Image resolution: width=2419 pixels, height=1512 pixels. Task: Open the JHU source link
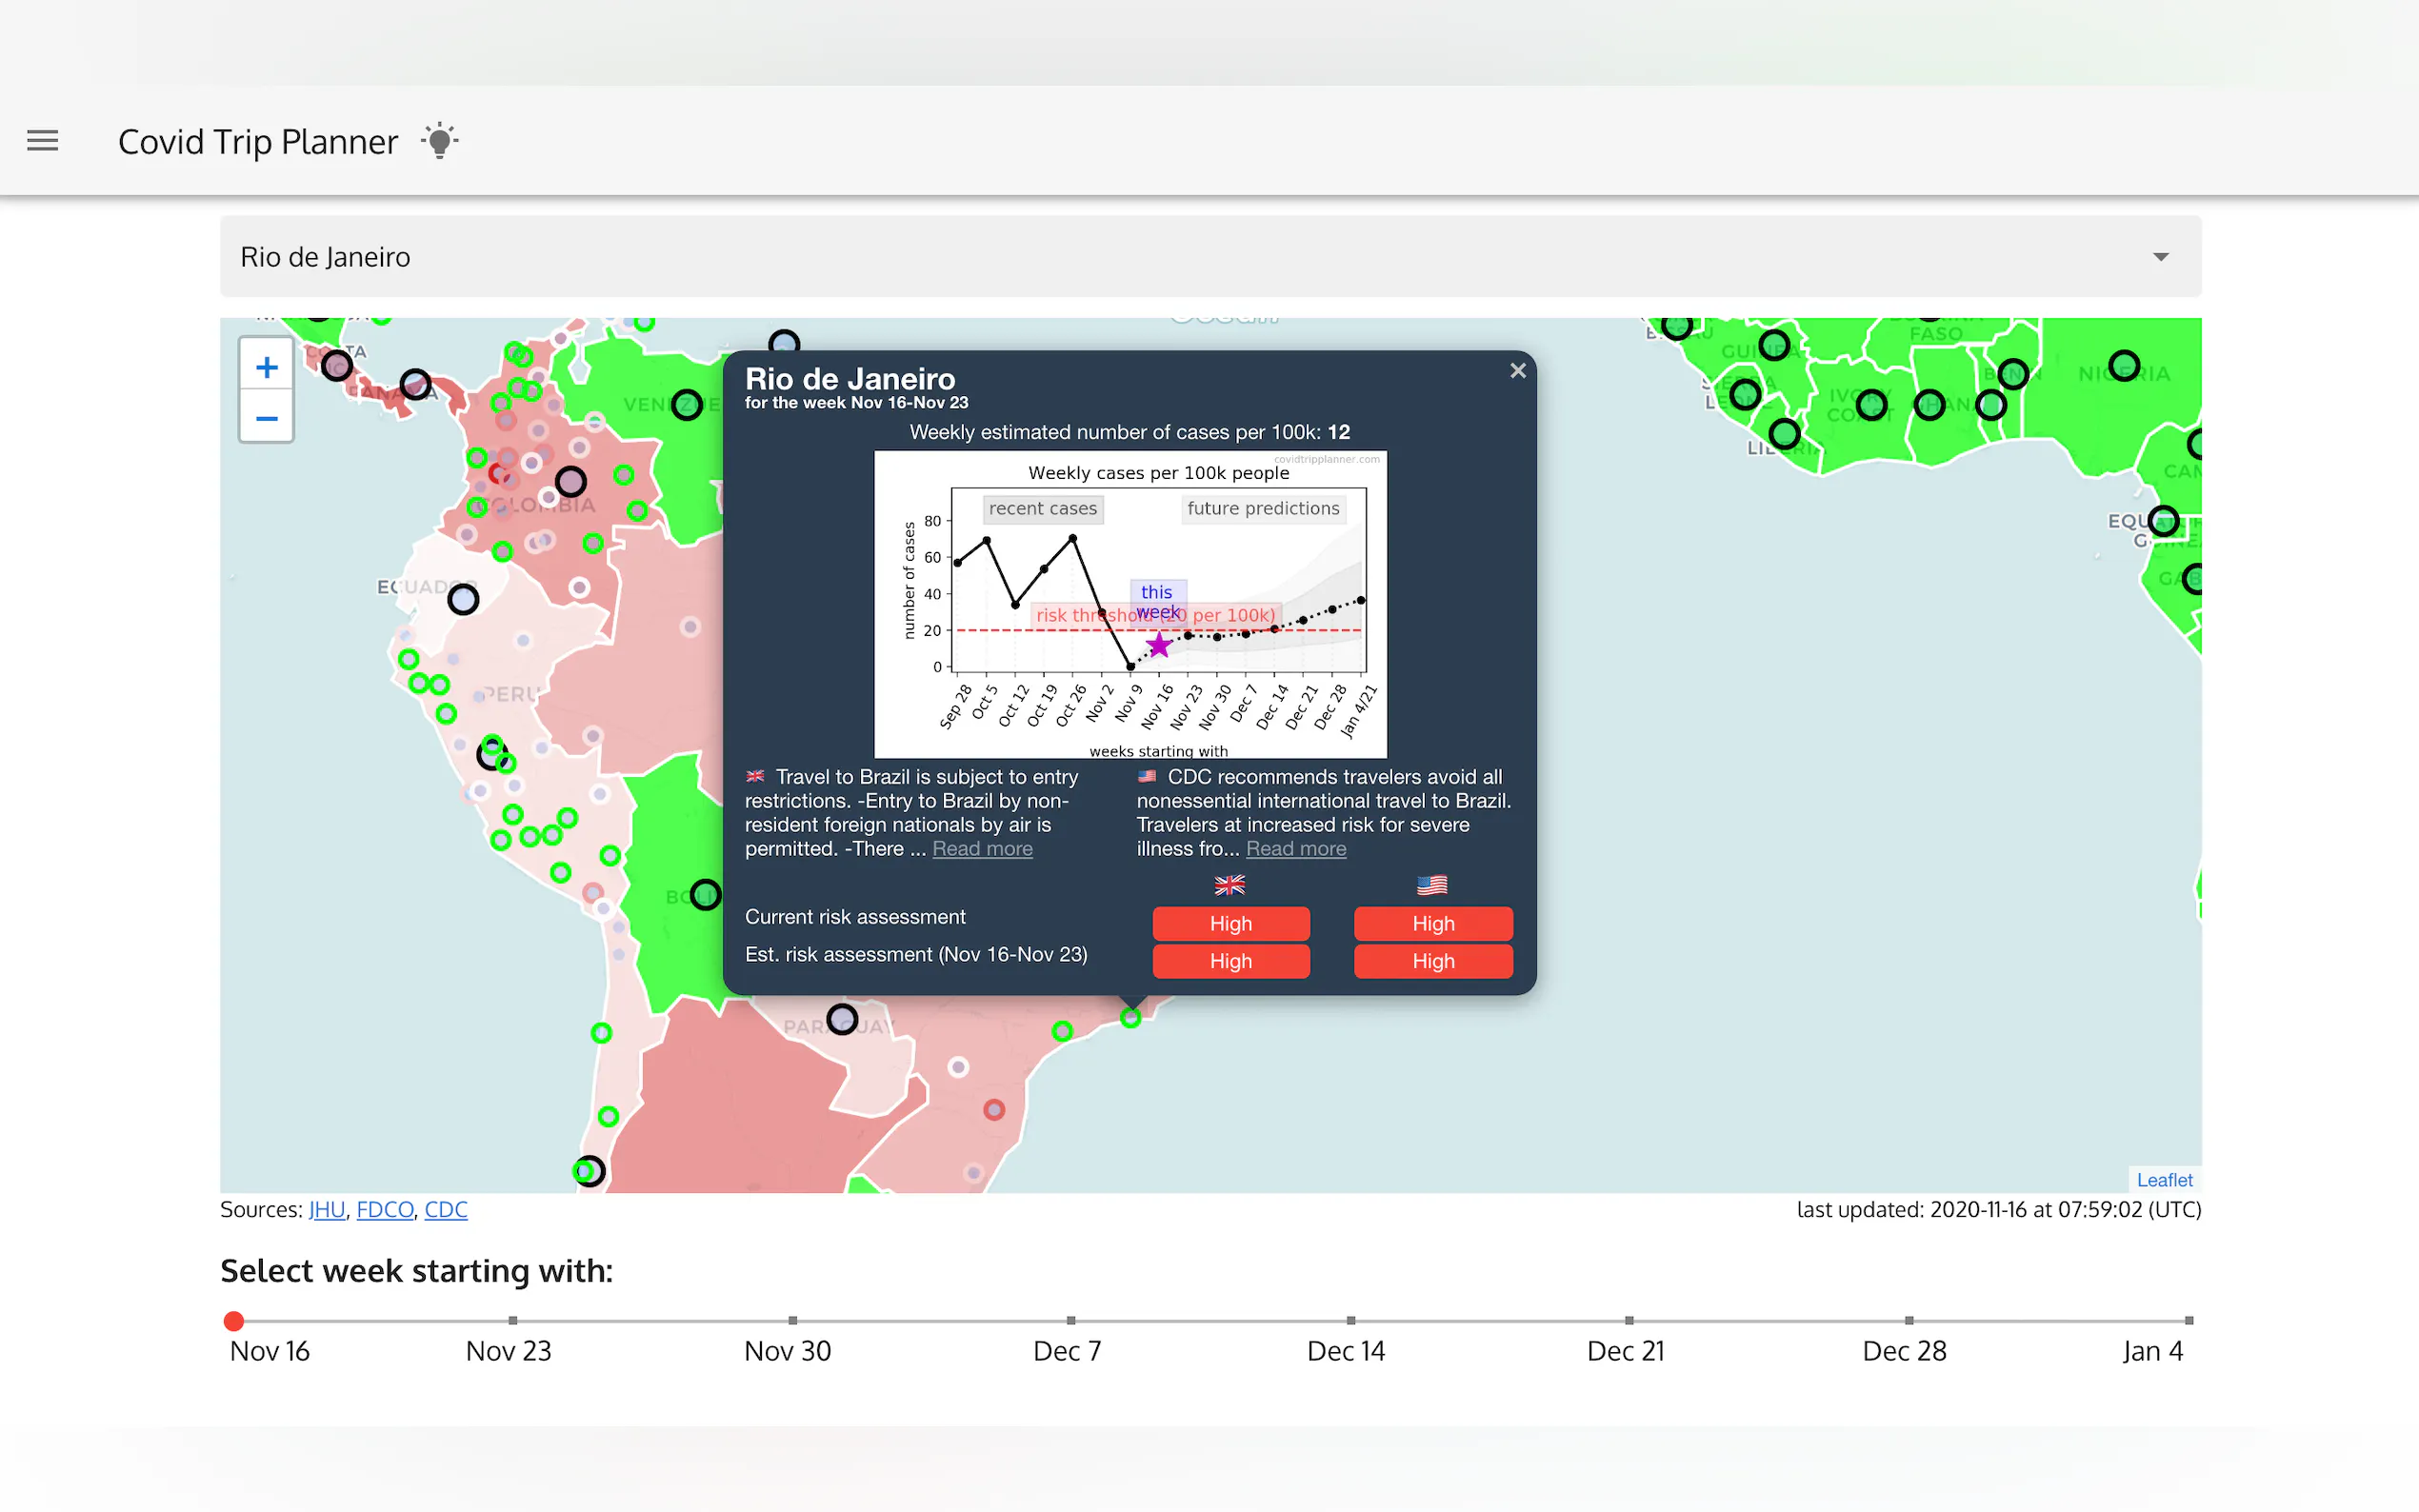(x=326, y=1209)
